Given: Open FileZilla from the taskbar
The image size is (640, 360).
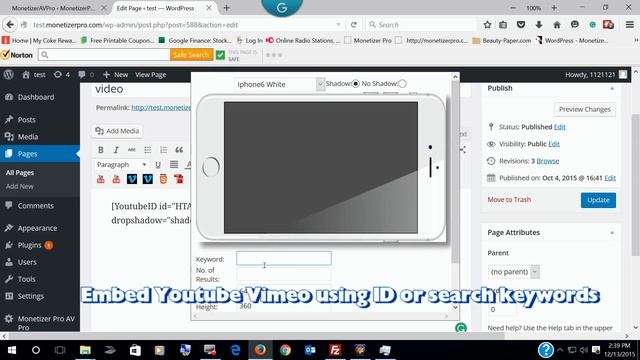Looking at the screenshot, I should click(x=335, y=350).
